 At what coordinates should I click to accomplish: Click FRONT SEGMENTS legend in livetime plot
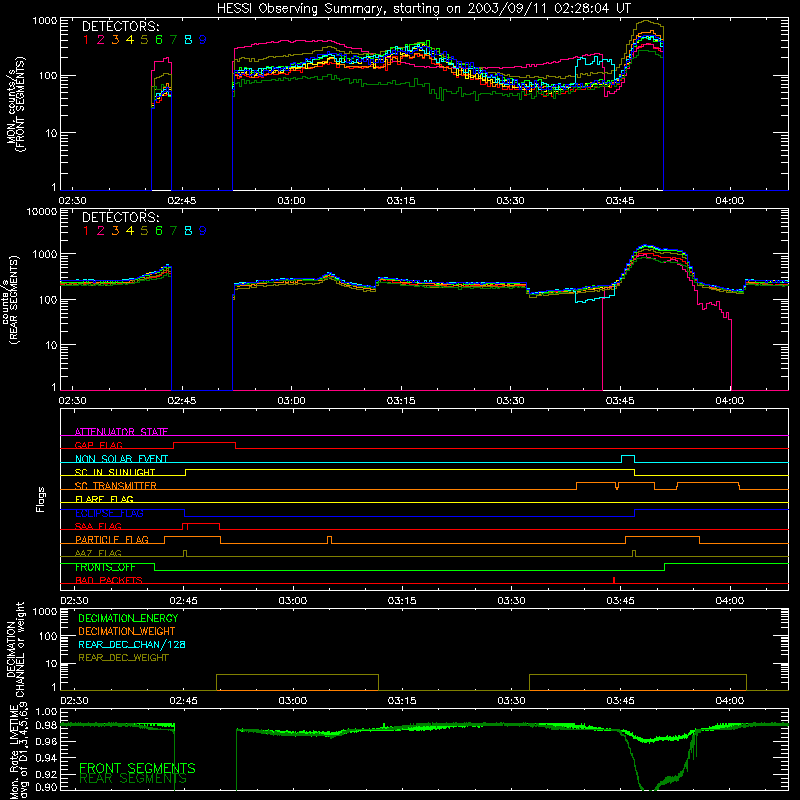pos(137,768)
